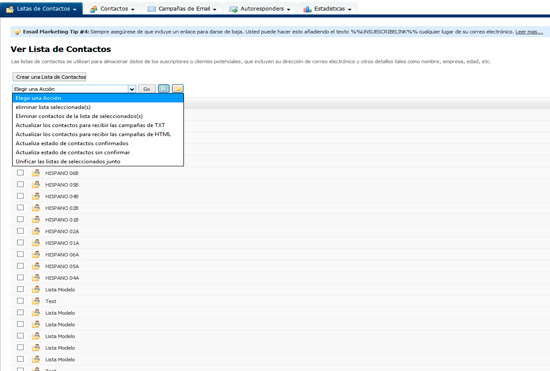Click the contact list icon for HISPANO 04B
550x371 pixels.
(x=36, y=196)
